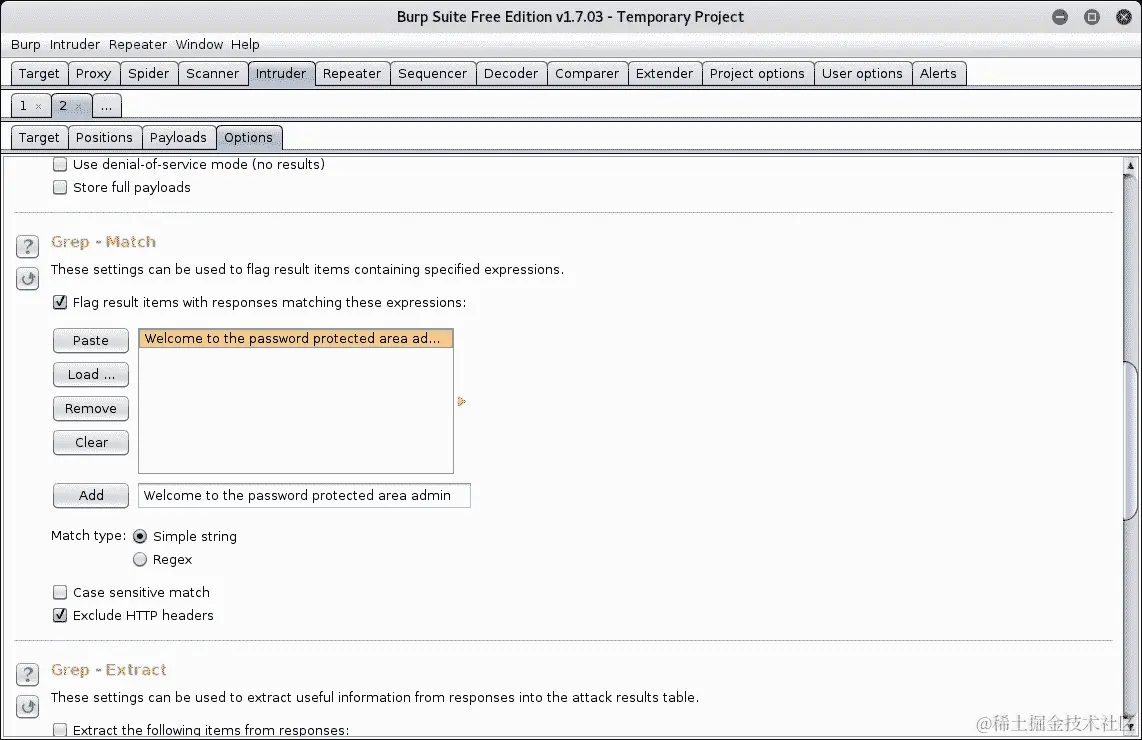Uncheck Flag result items with responses matching
This screenshot has width=1142, height=740.
[x=60, y=302]
